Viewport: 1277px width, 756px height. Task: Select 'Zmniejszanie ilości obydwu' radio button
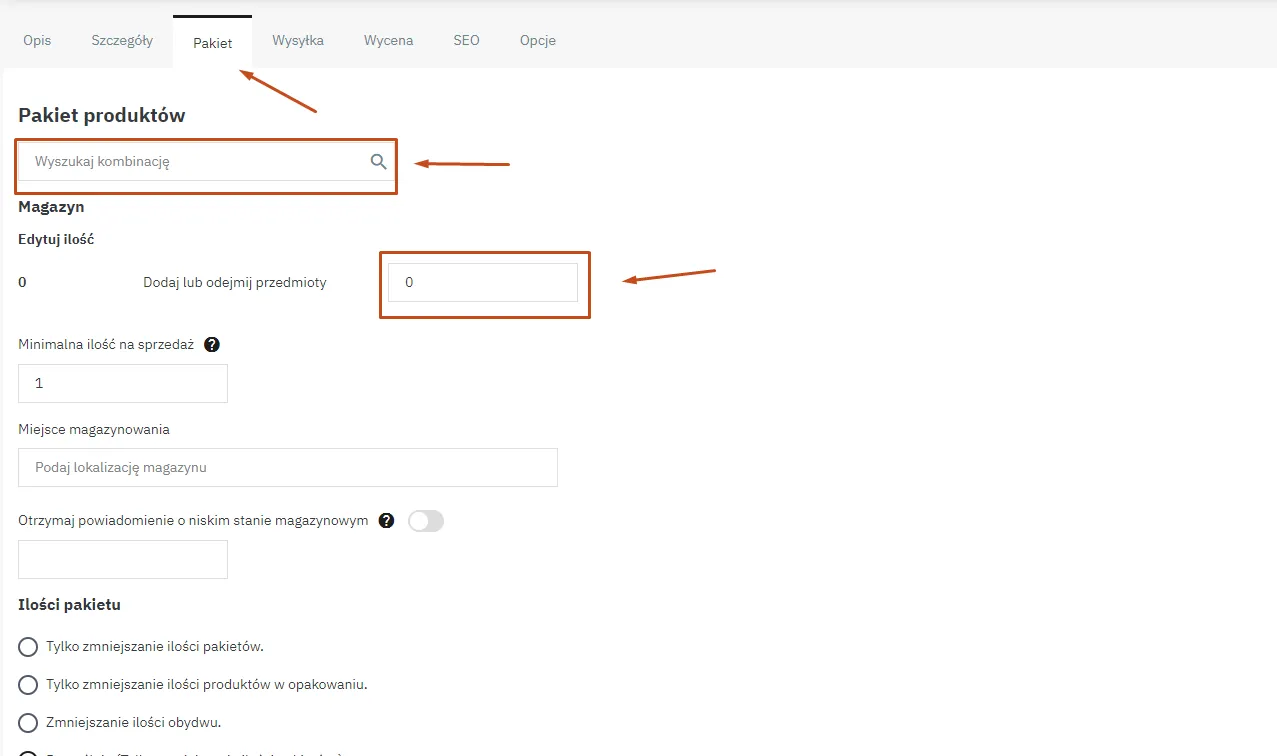(x=28, y=723)
